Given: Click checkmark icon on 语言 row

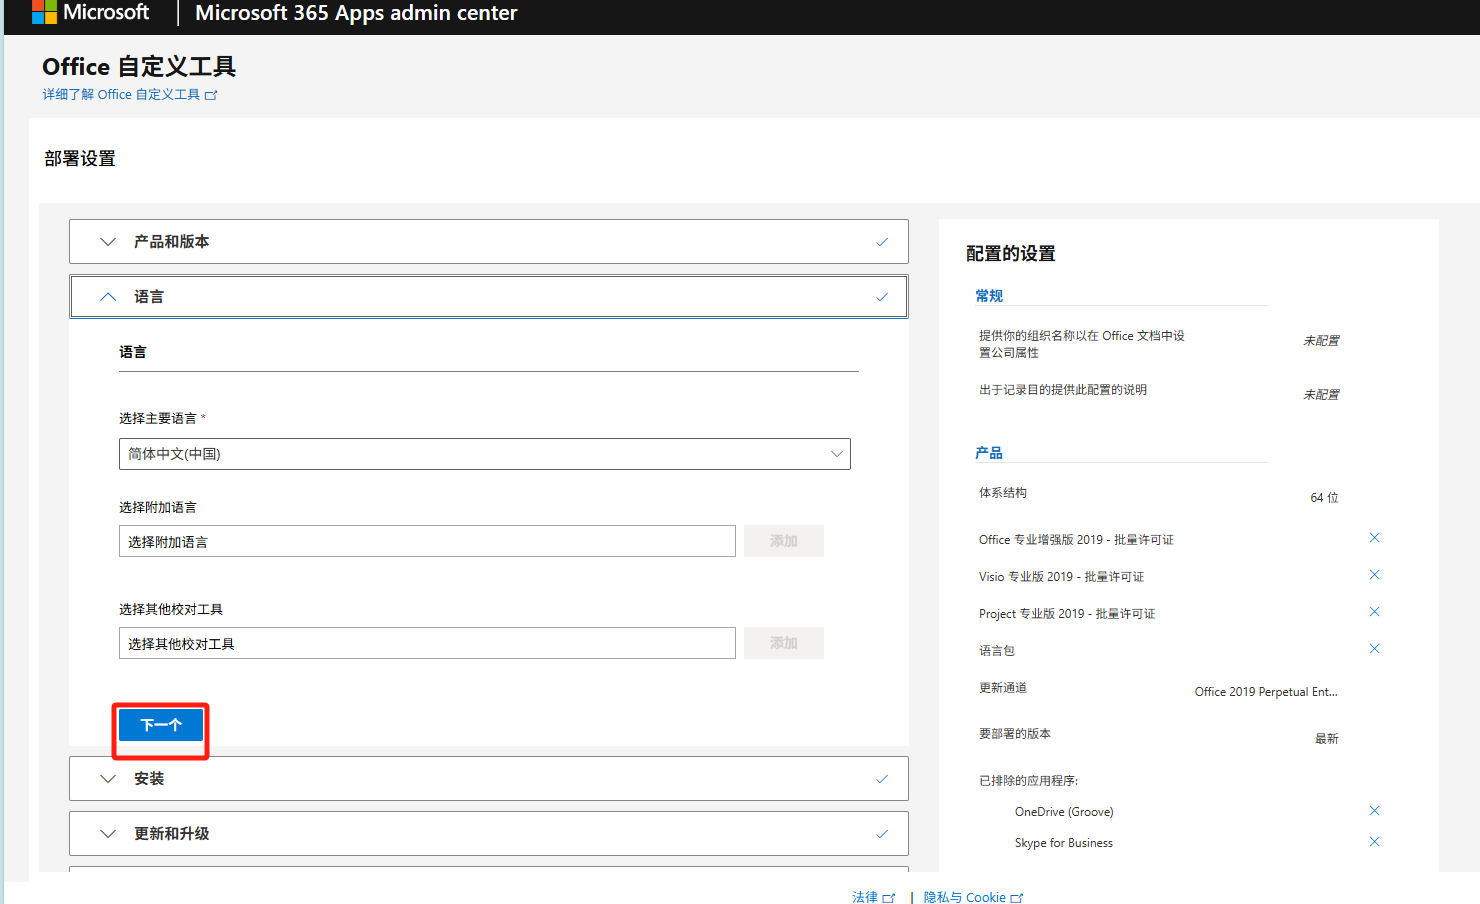Looking at the screenshot, I should click(x=882, y=297).
